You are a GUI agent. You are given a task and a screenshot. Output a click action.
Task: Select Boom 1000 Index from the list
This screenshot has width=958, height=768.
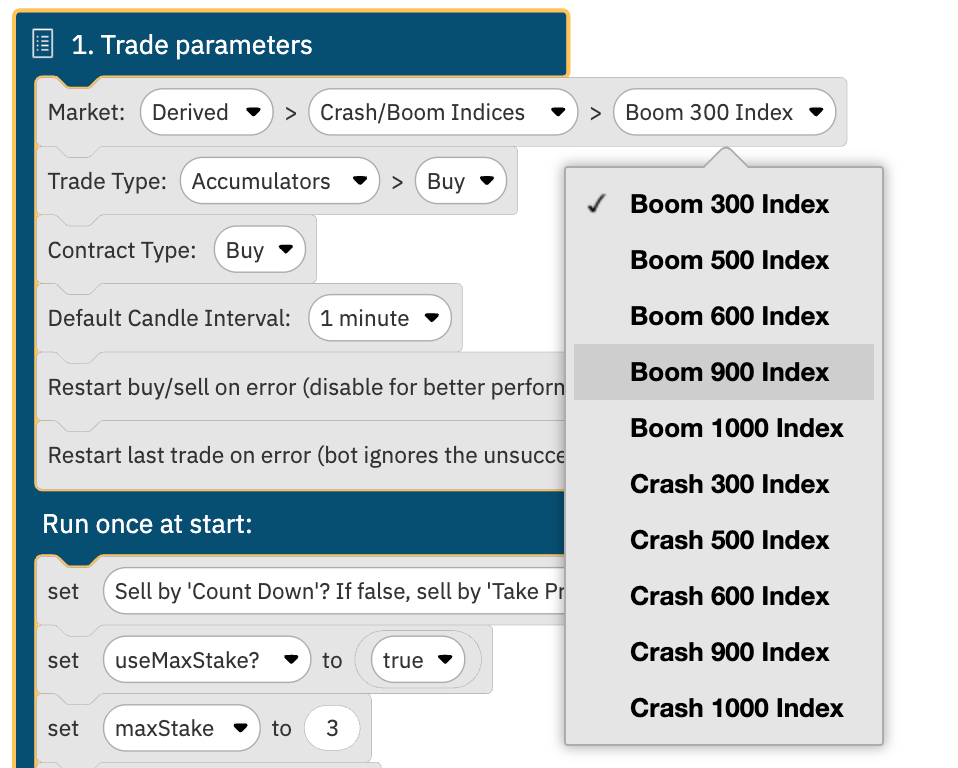(x=724, y=428)
